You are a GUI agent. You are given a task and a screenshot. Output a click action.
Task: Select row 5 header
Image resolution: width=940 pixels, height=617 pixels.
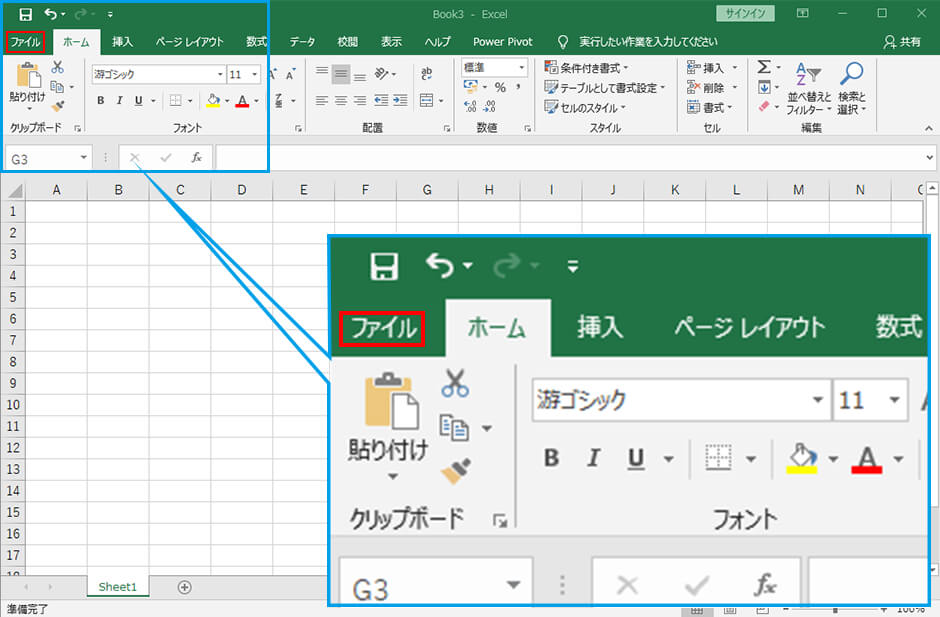click(13, 297)
